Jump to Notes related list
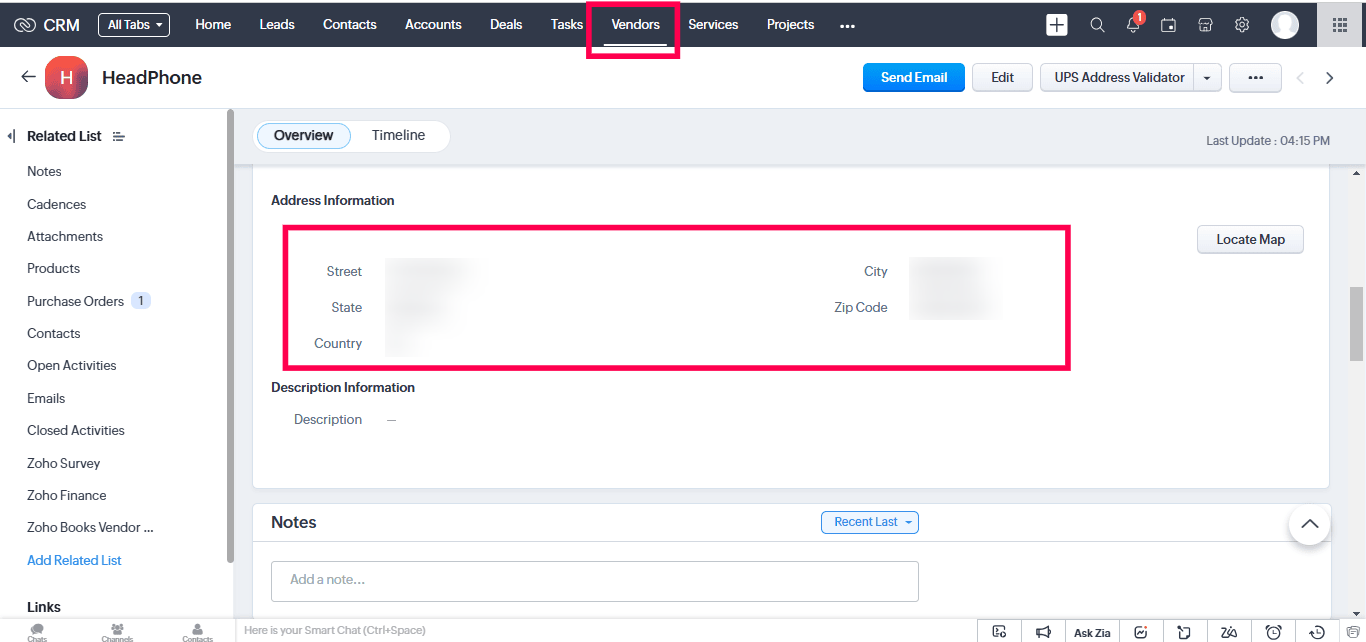Image resolution: width=1366 pixels, height=642 pixels. point(44,172)
